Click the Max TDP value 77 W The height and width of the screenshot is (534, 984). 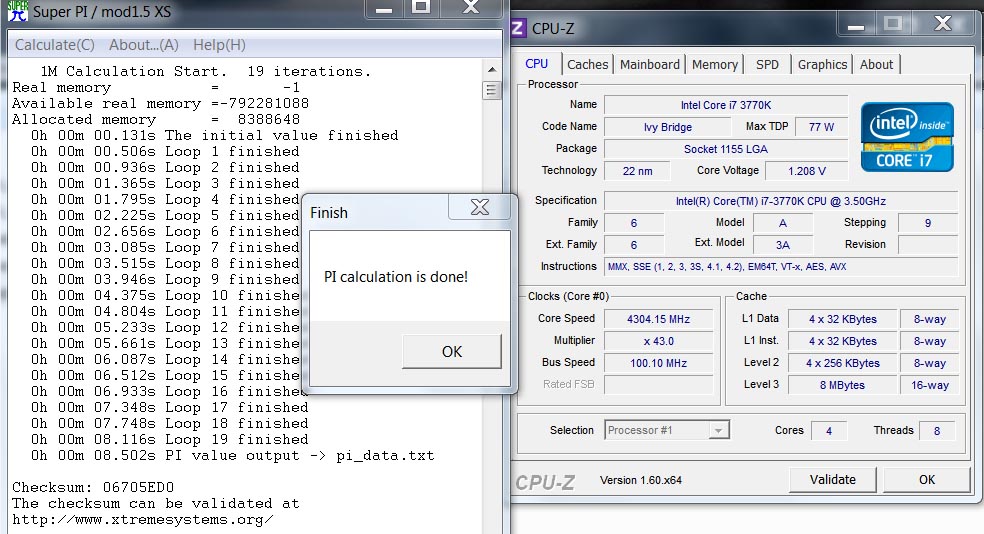coord(821,127)
